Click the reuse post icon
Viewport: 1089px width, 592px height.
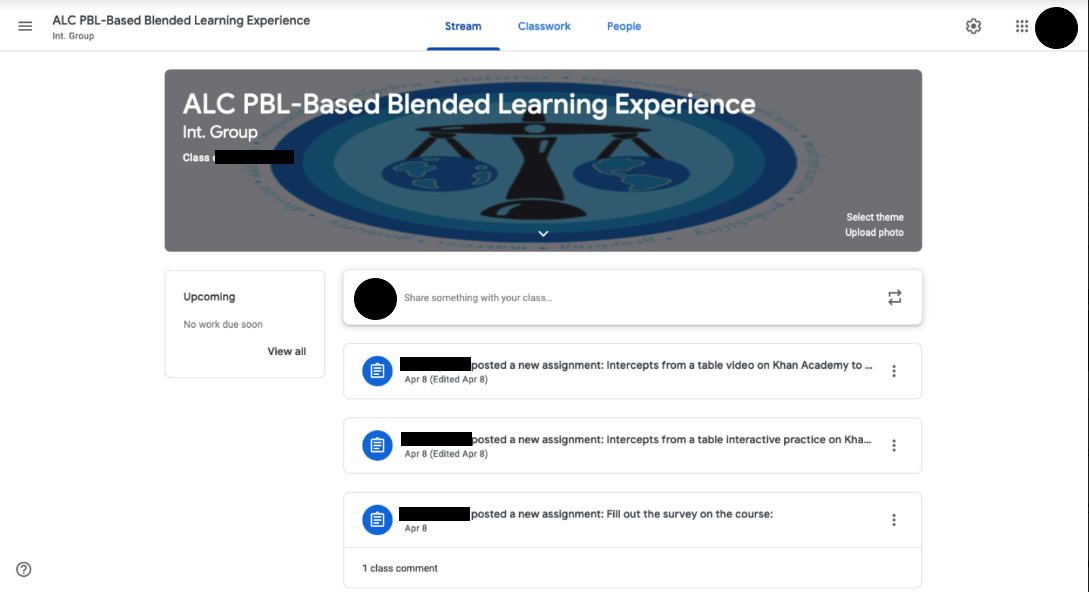(x=894, y=297)
